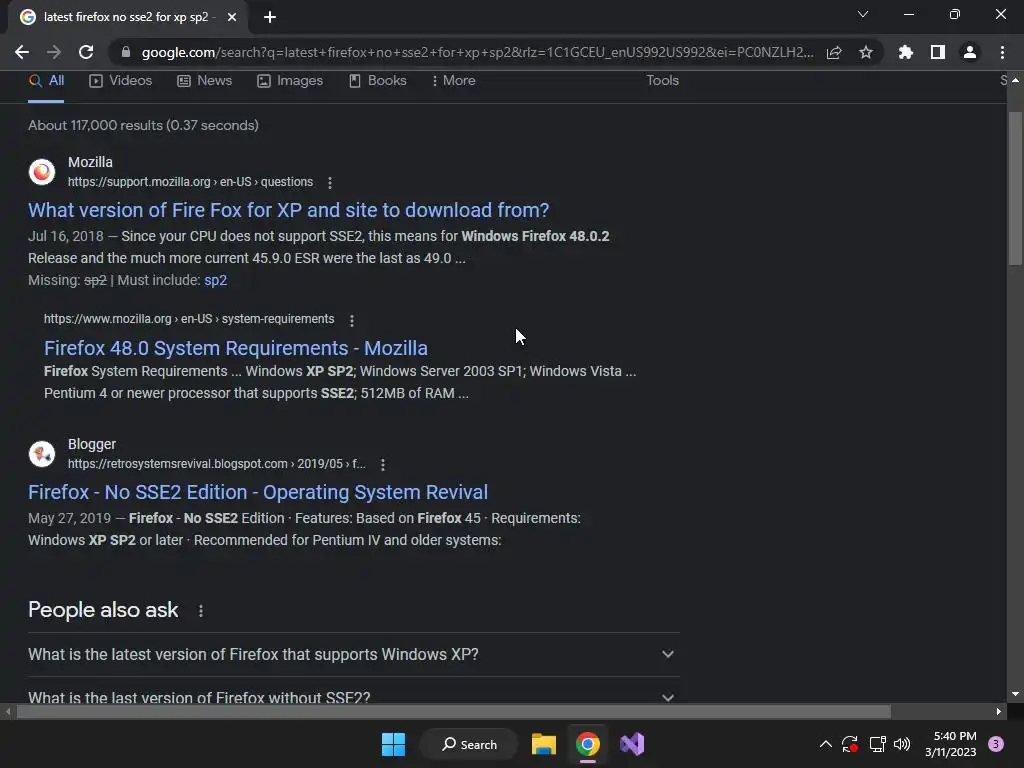Switch to Books search results
This screenshot has height=768, width=1024.
(x=377, y=81)
